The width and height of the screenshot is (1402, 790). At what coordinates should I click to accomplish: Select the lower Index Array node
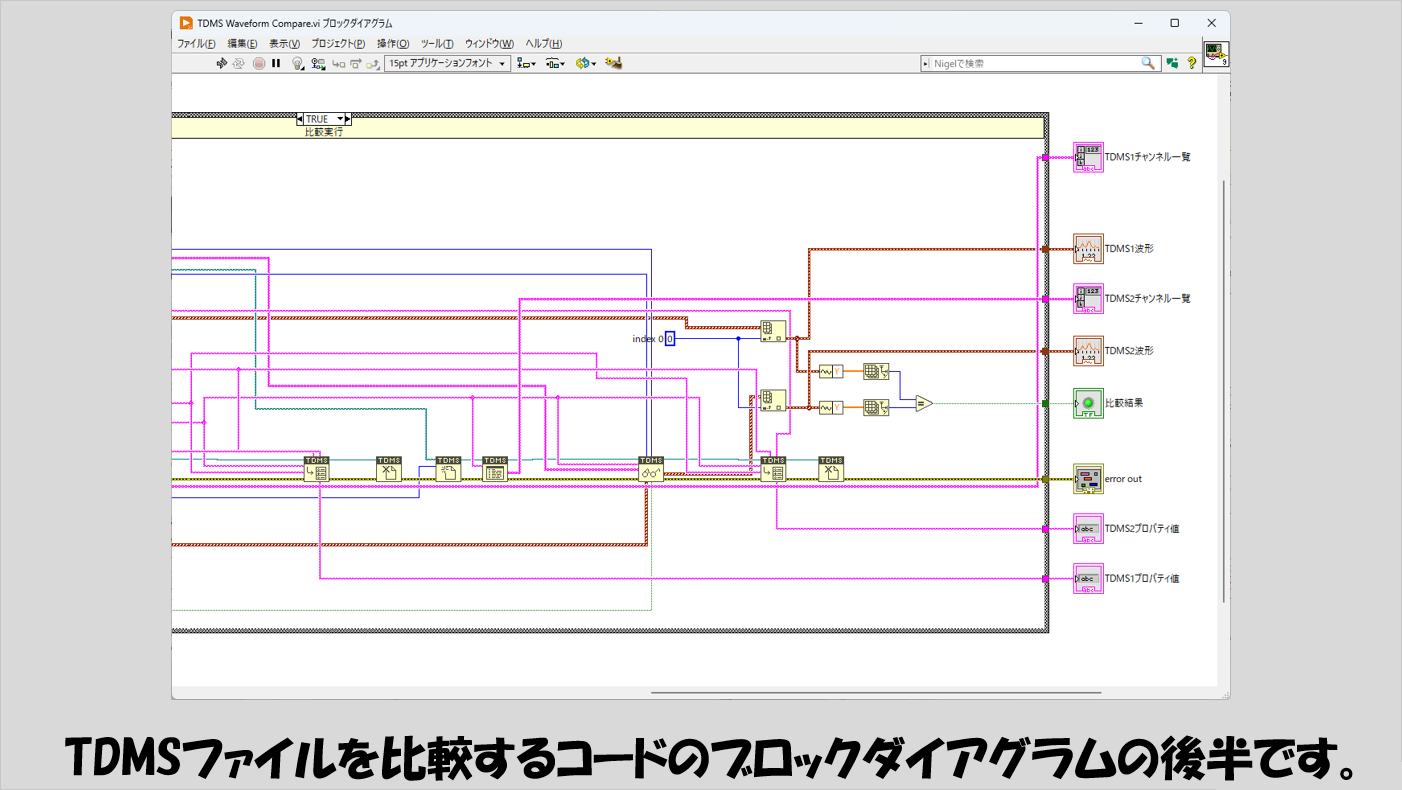pos(773,400)
